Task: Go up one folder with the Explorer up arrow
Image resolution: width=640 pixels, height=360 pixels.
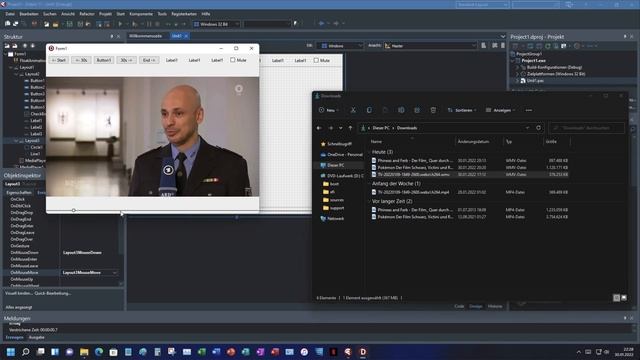Action: 350,128
